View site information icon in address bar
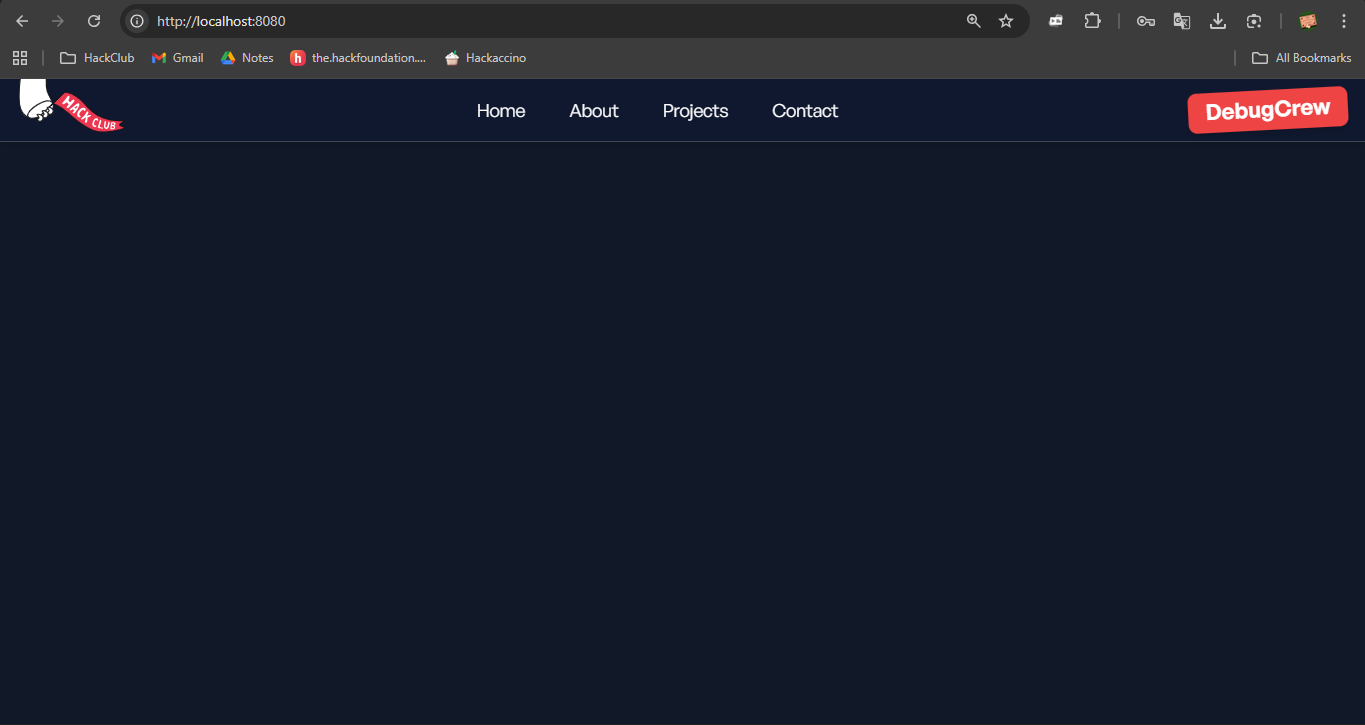 pos(138,21)
